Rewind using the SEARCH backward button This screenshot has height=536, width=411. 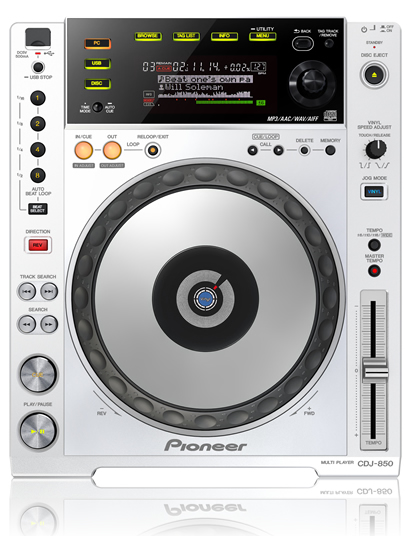(27, 324)
